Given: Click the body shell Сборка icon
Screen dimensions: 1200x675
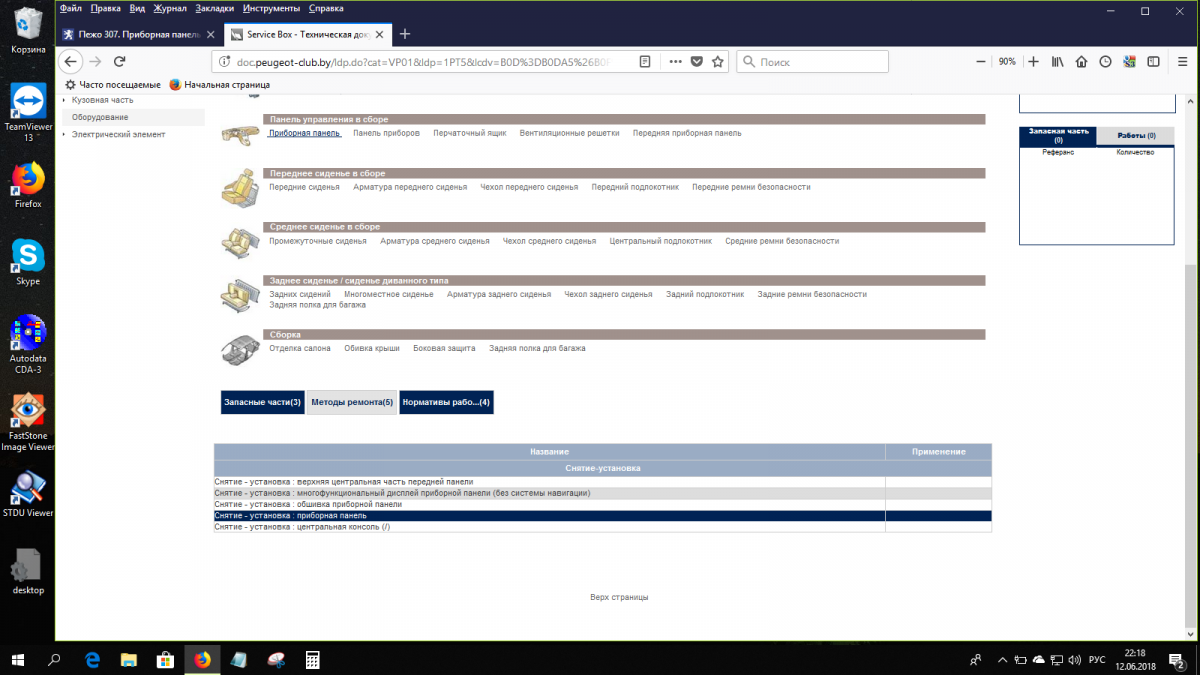Looking at the screenshot, I should (x=239, y=349).
